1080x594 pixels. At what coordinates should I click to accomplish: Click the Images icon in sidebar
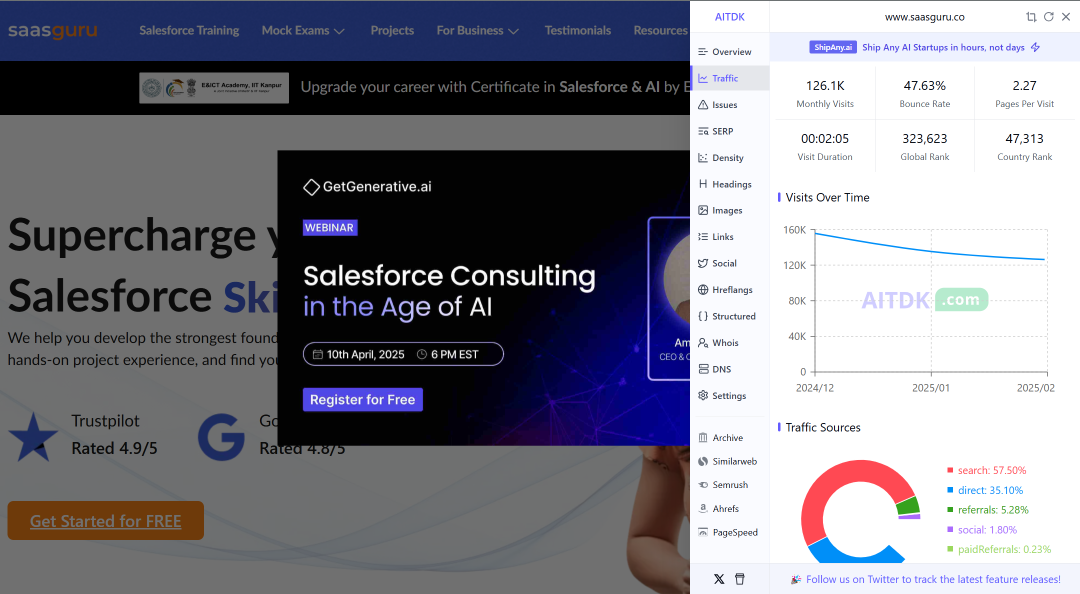703,210
